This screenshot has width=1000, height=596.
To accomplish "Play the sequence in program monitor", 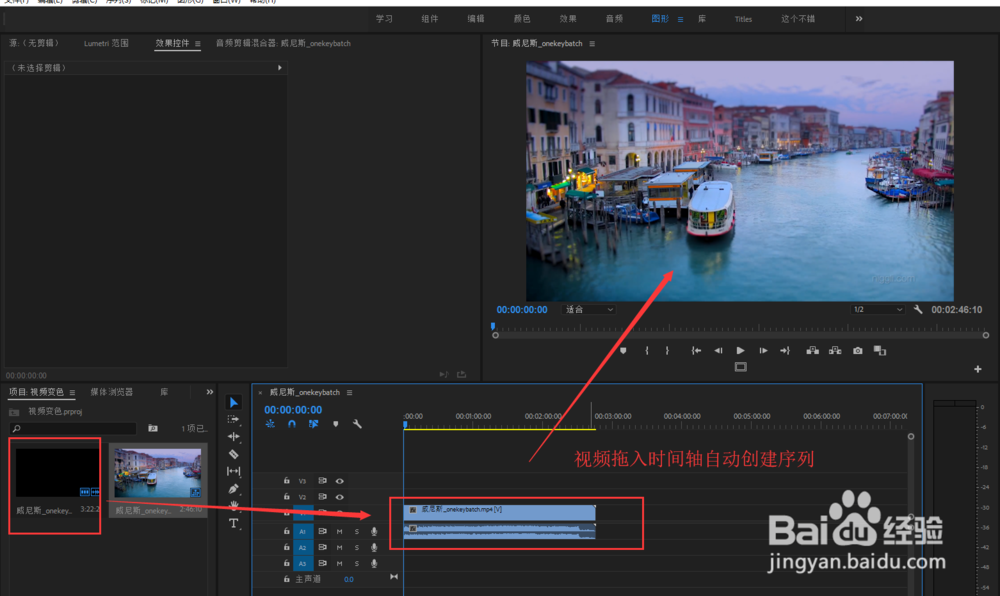I will [x=740, y=351].
